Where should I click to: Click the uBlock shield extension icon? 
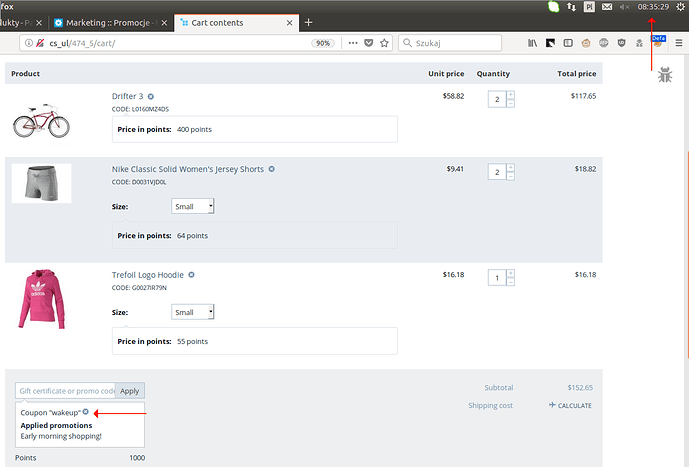[621, 43]
